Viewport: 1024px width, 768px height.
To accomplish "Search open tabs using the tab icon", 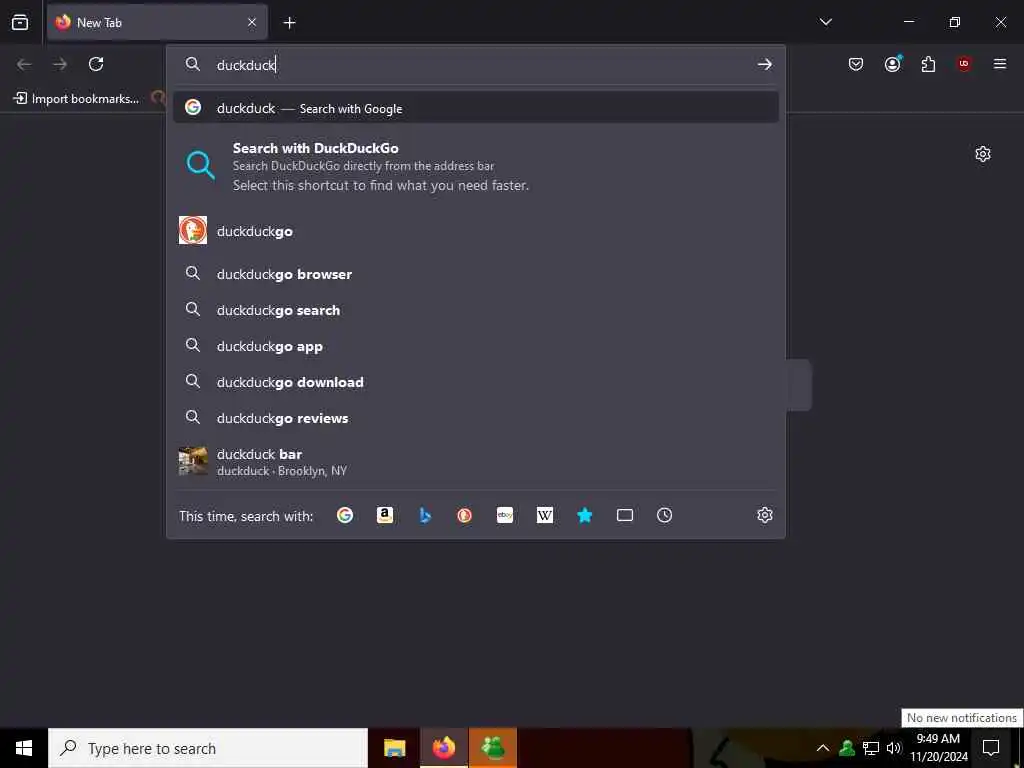I will point(625,515).
